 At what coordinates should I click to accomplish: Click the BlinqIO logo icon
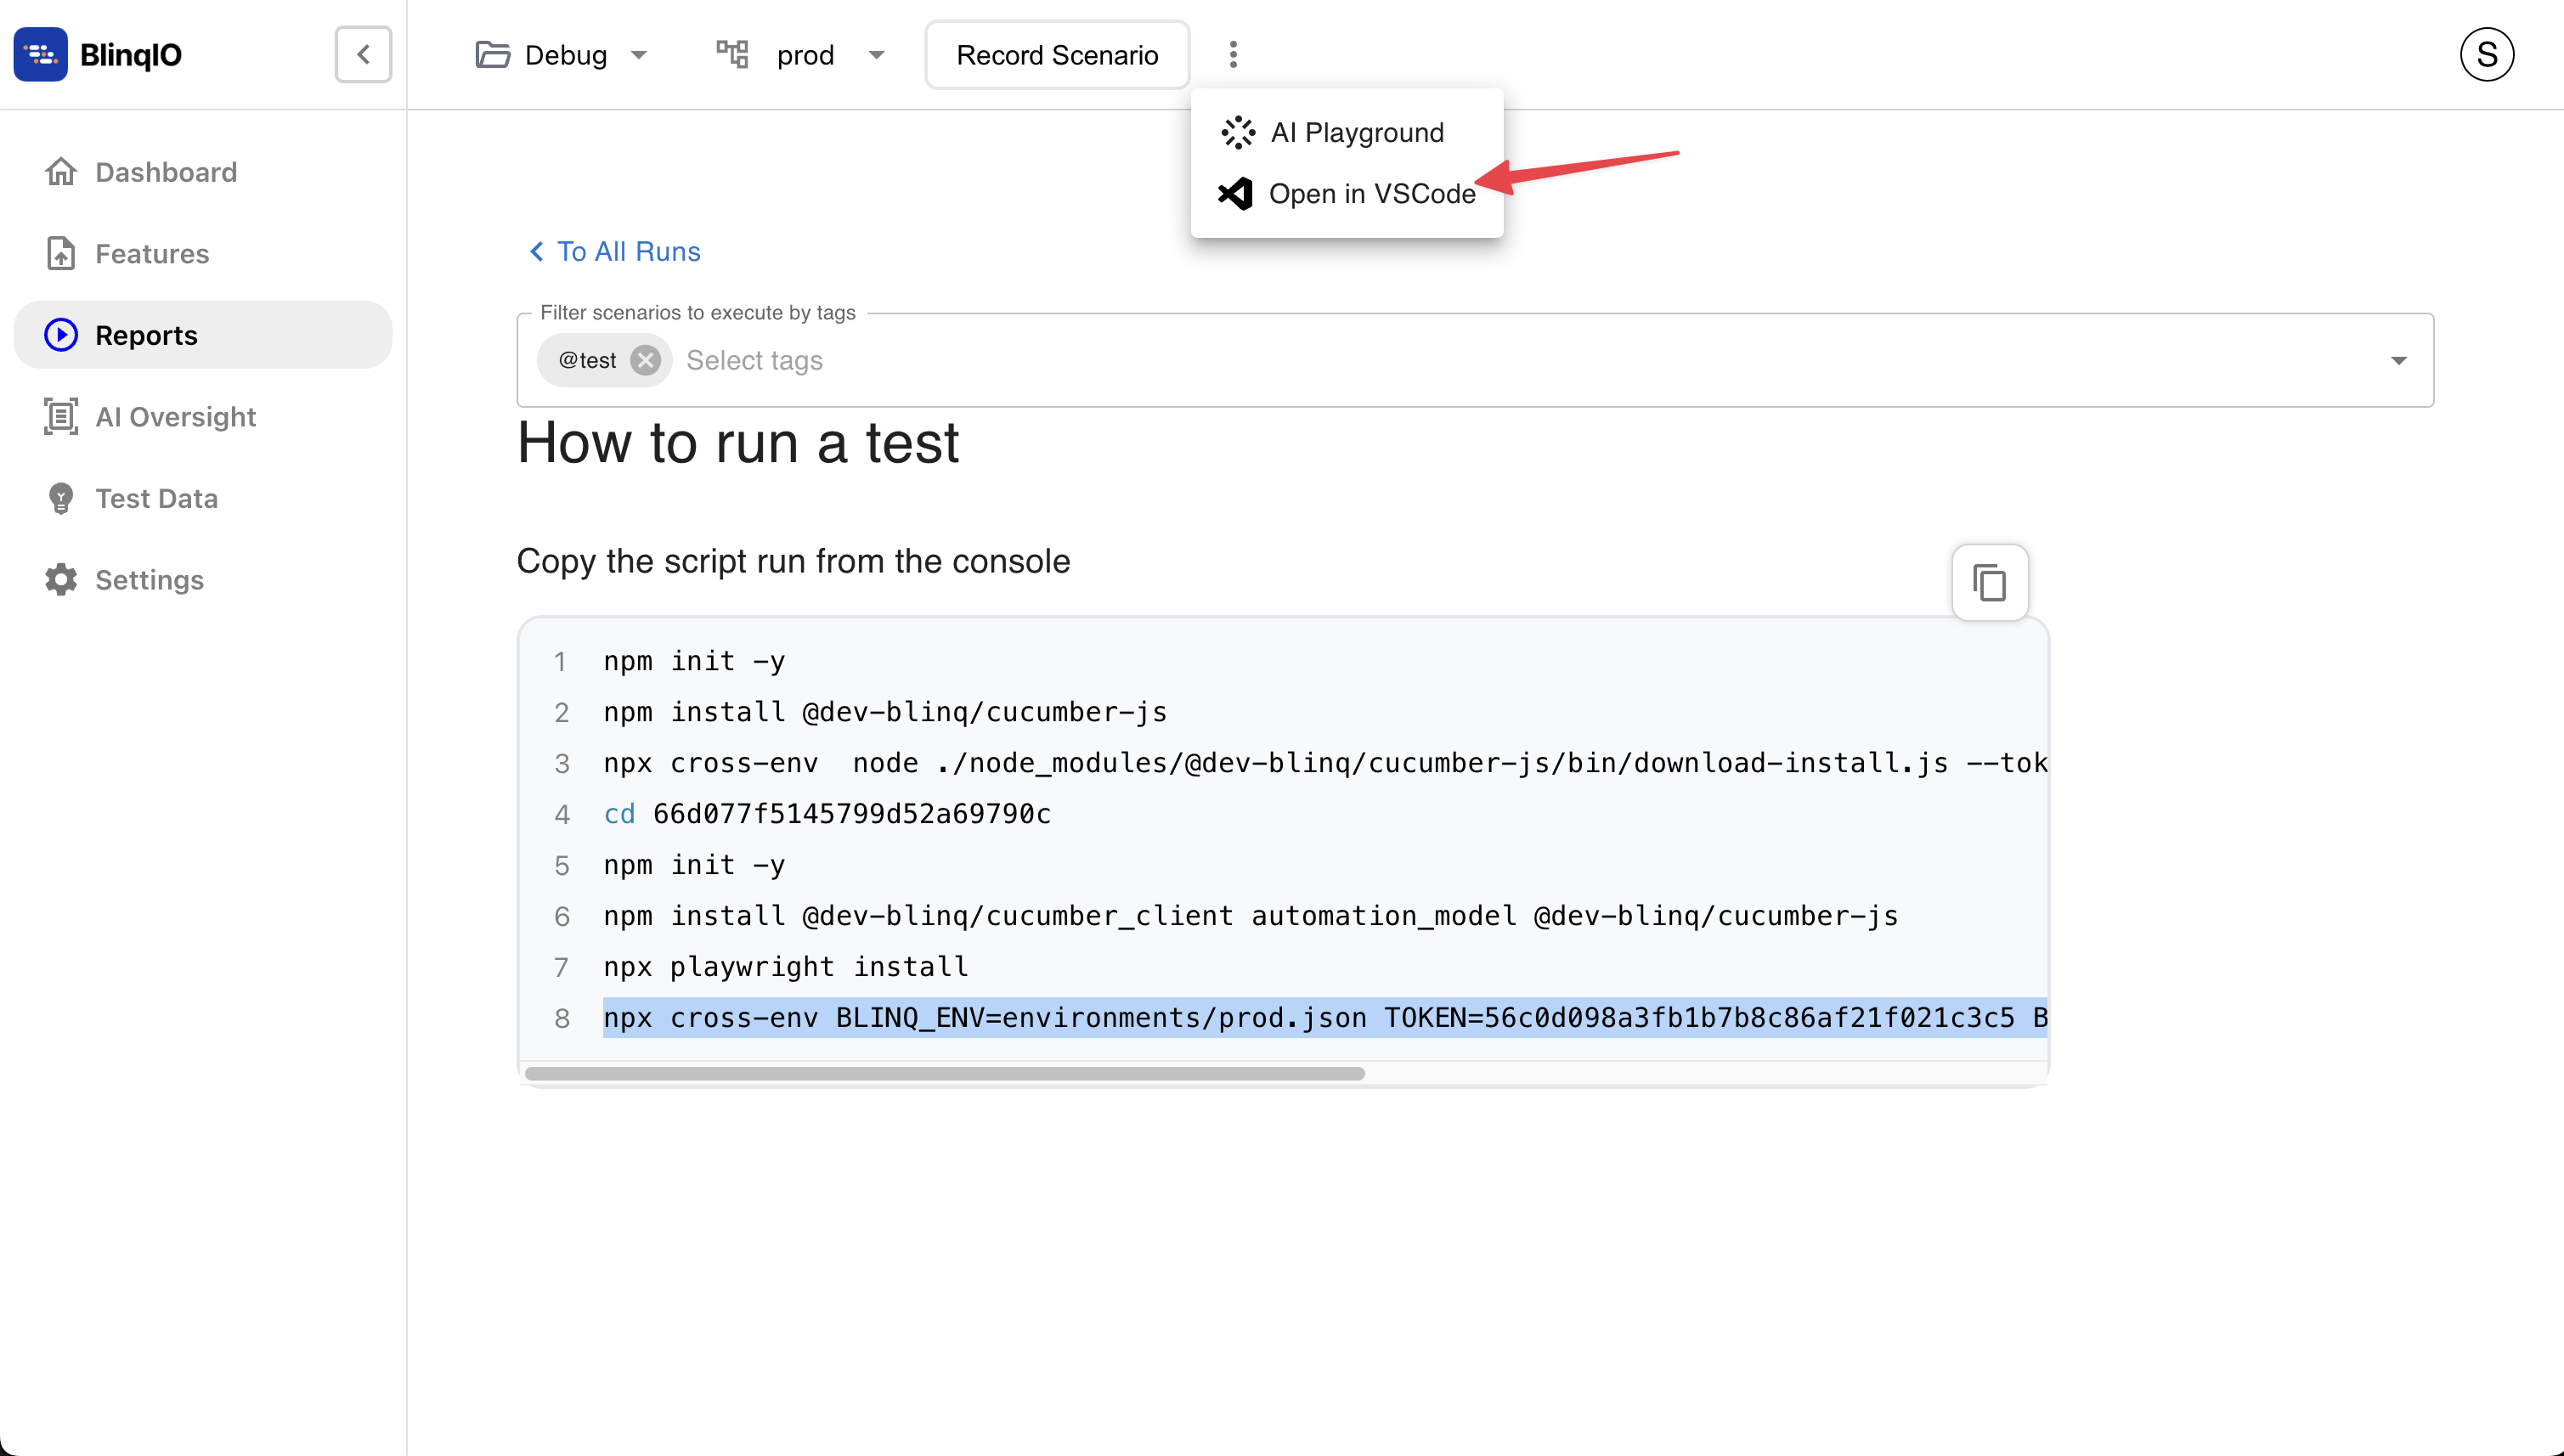pos(40,54)
